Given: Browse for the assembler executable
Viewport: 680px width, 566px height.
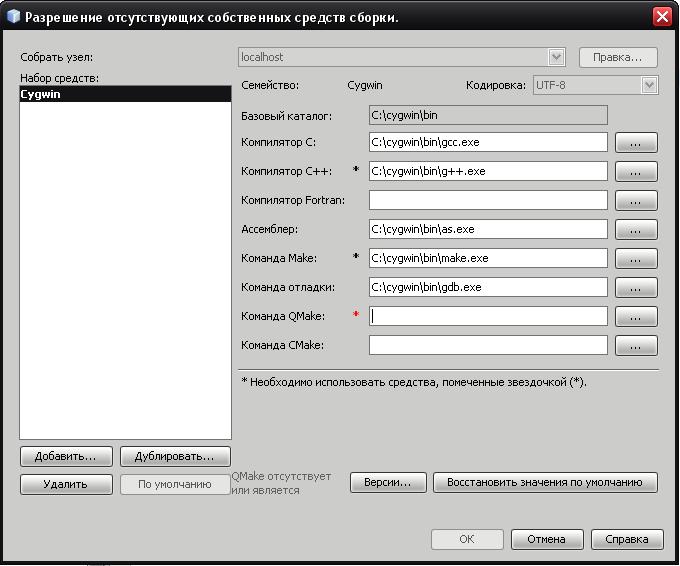Looking at the screenshot, I should tap(636, 229).
